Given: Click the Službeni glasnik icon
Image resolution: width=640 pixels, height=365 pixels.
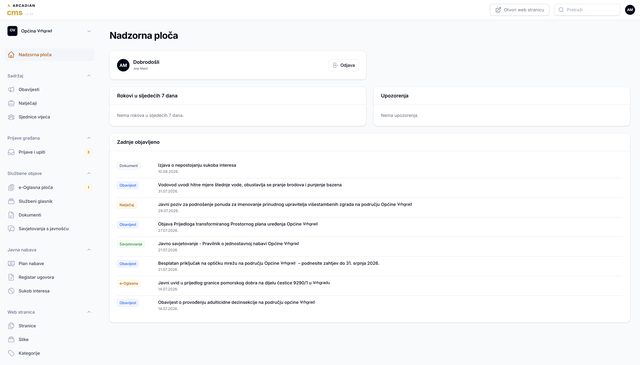Looking at the screenshot, I should click(x=11, y=201).
